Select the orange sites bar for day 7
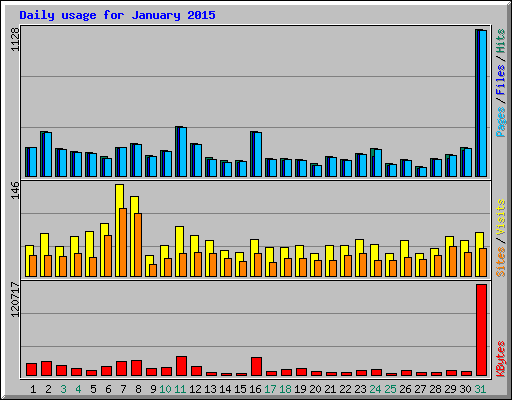Image resolution: width=512 pixels, height=400 pixels. 123,242
